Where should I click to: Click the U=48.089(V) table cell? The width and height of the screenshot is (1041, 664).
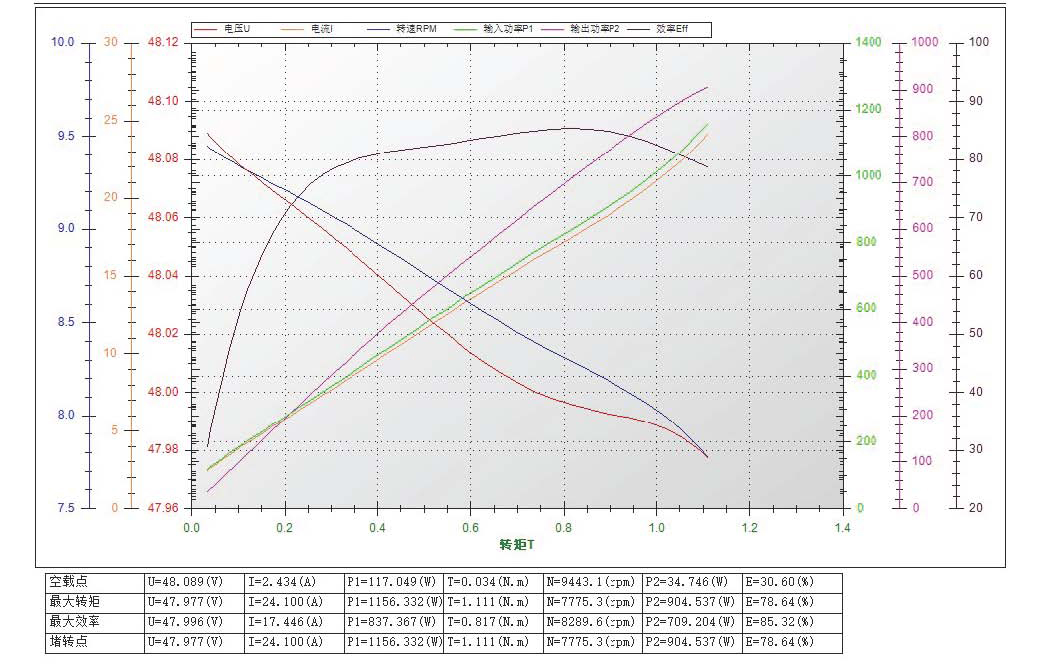186,582
